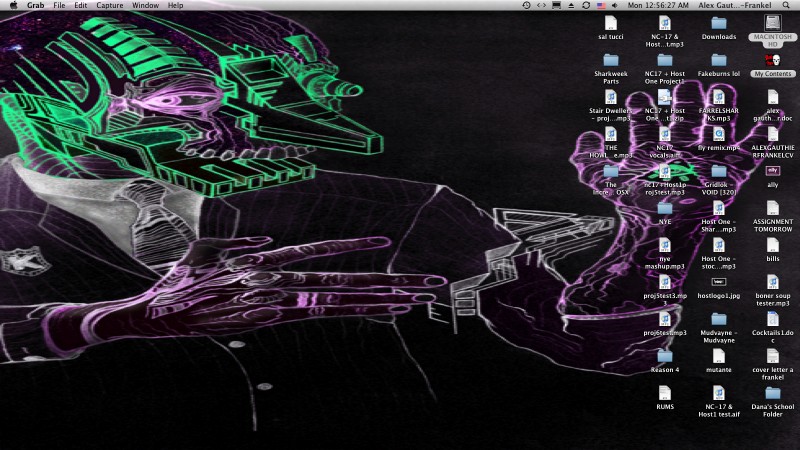Image resolution: width=800 pixels, height=450 pixels.
Task: Select the boner soup tester.mp3 file
Action: click(773, 282)
